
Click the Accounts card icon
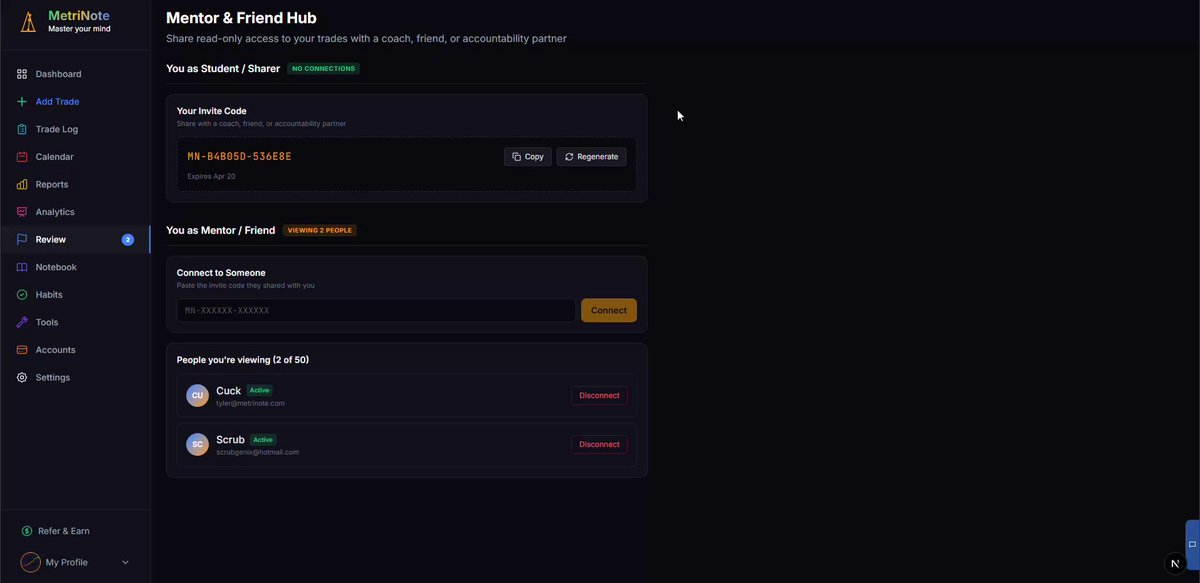click(22, 350)
